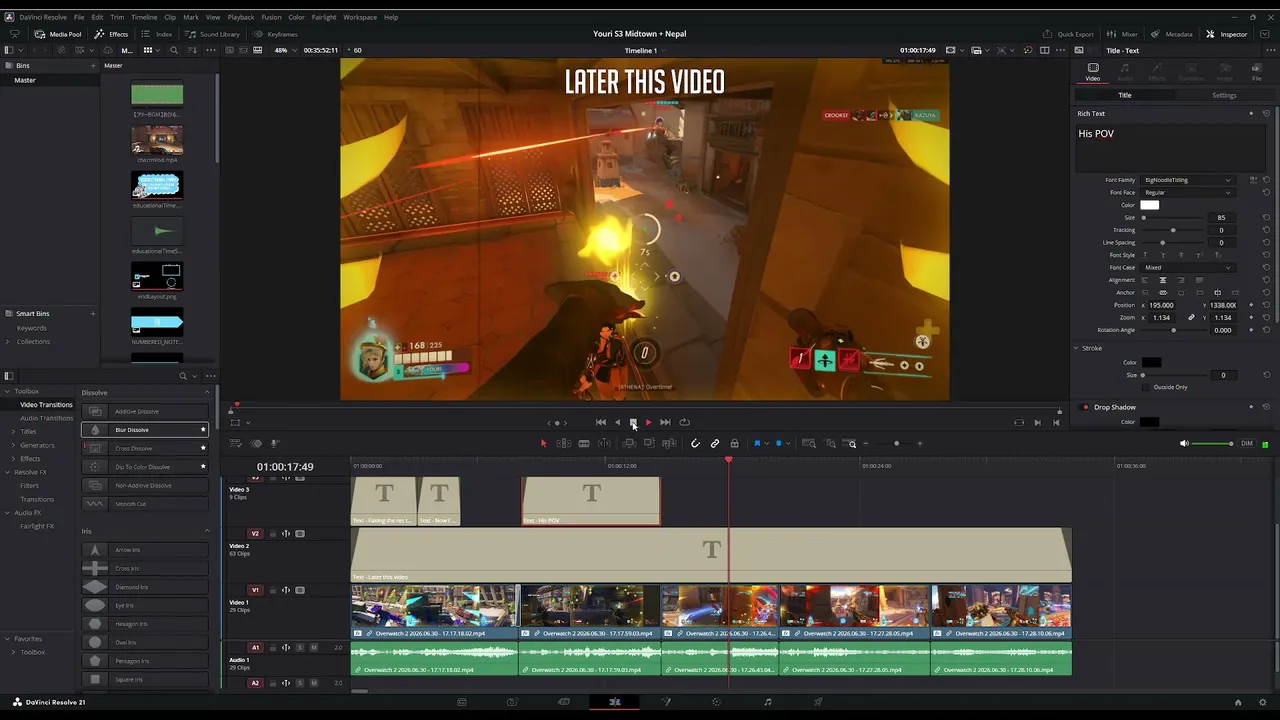Collapse the Dissolve transitions group
This screenshot has width=1280, height=720.
click(x=207, y=392)
